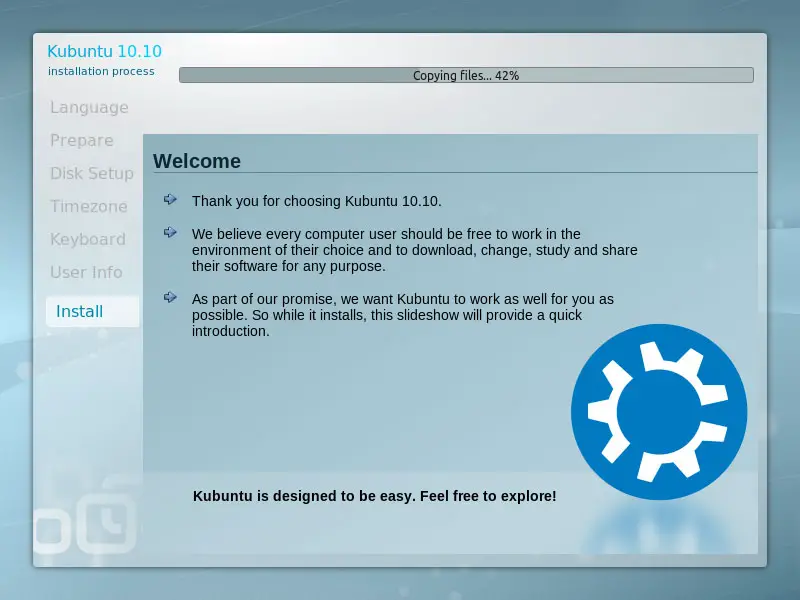The image size is (800, 600).
Task: Click 'Kubuntu is designed to be easy' text
Action: 374,496
